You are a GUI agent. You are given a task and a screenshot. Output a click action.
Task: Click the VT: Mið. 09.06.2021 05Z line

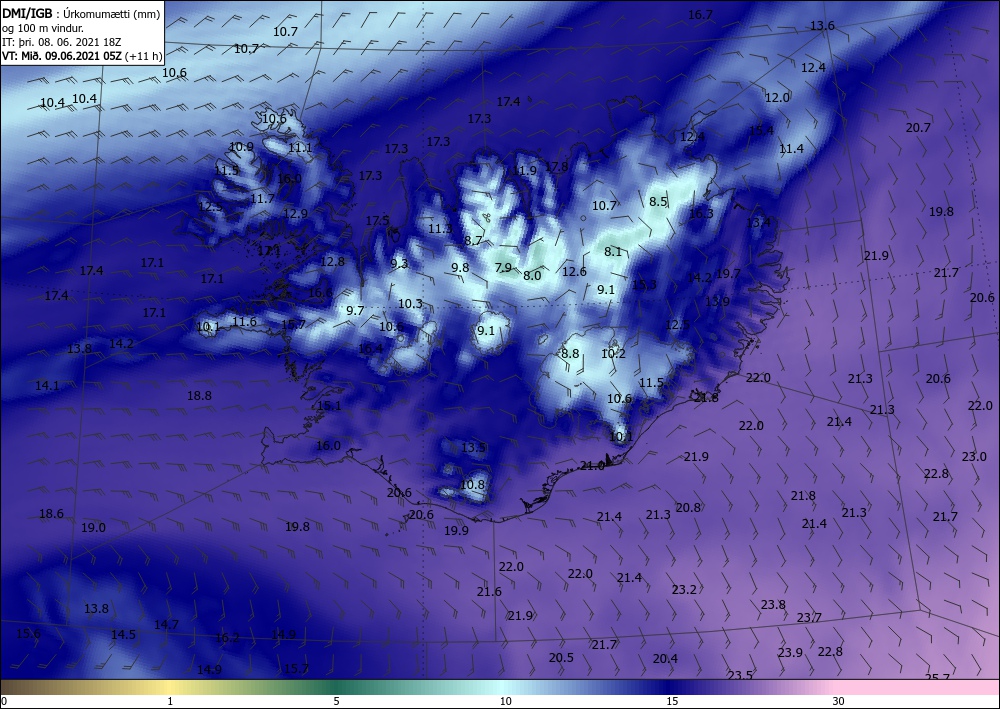(x=62, y=56)
